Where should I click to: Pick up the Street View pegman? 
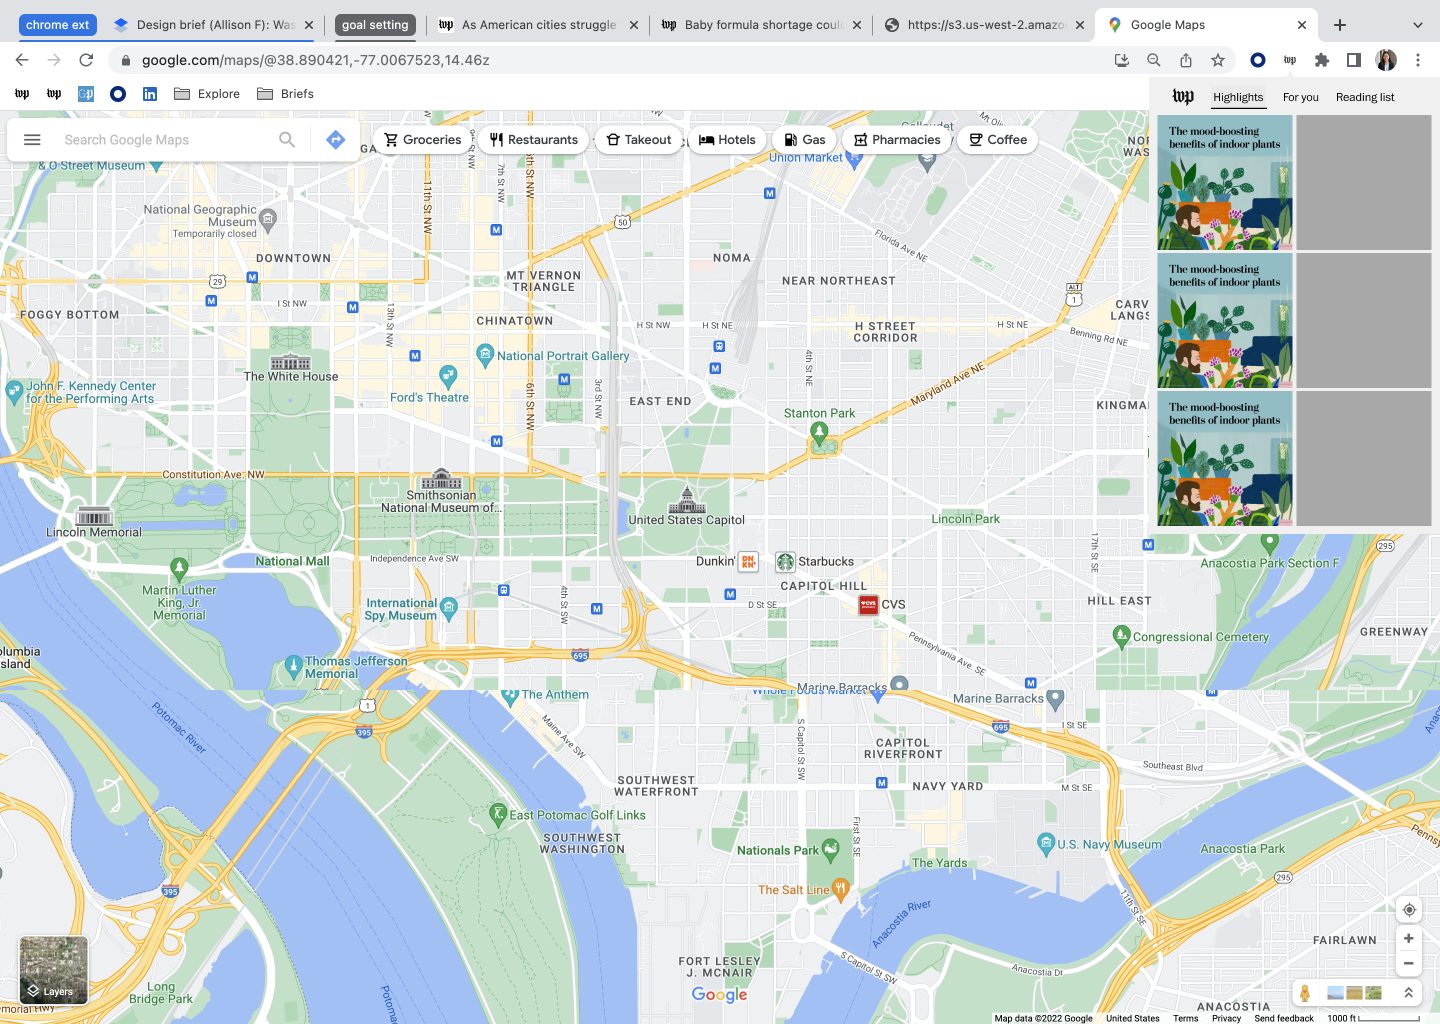[x=1304, y=993]
